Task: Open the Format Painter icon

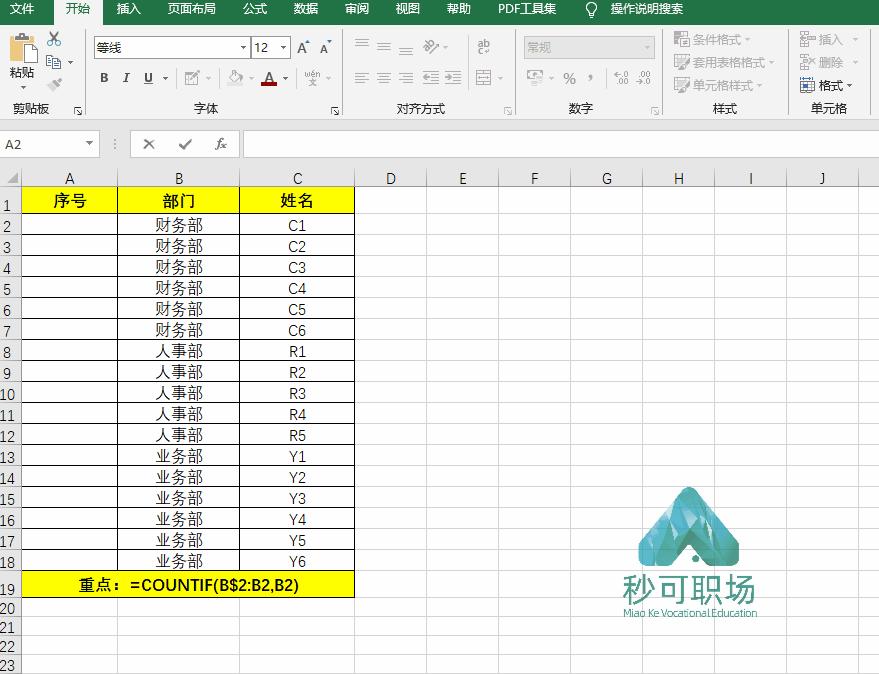Action: point(56,85)
